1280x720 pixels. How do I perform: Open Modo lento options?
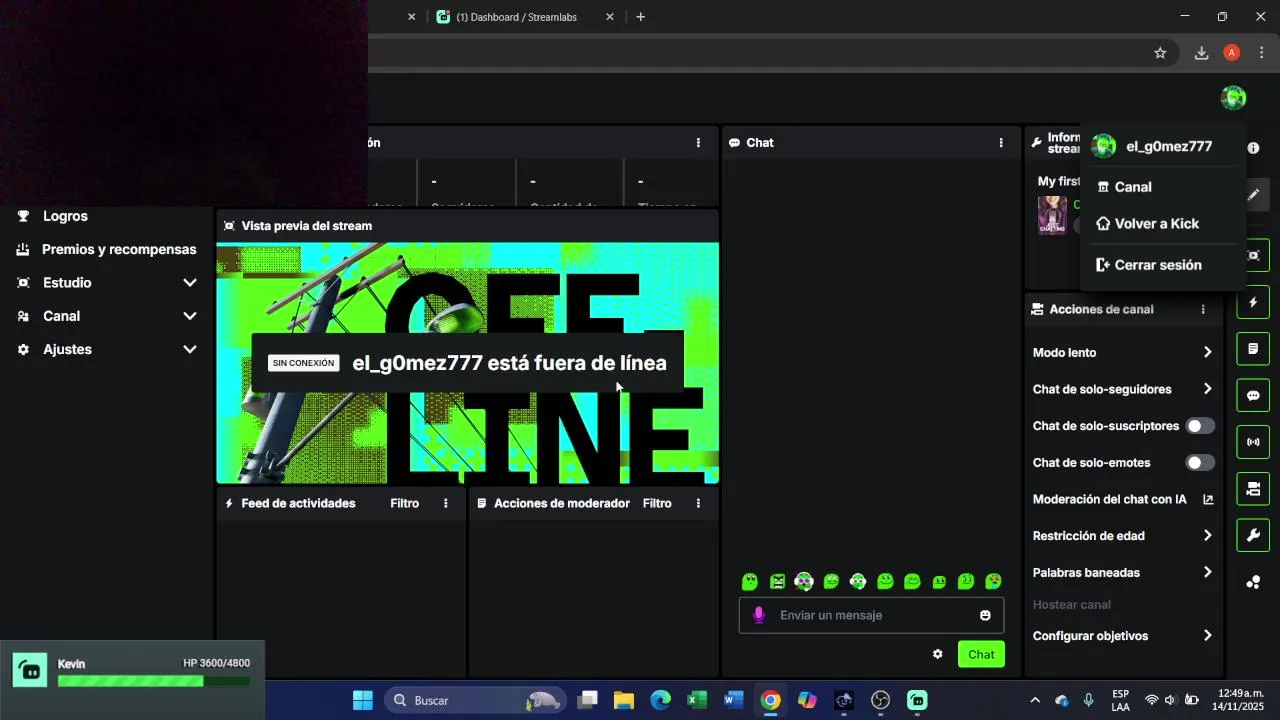(x=1122, y=352)
